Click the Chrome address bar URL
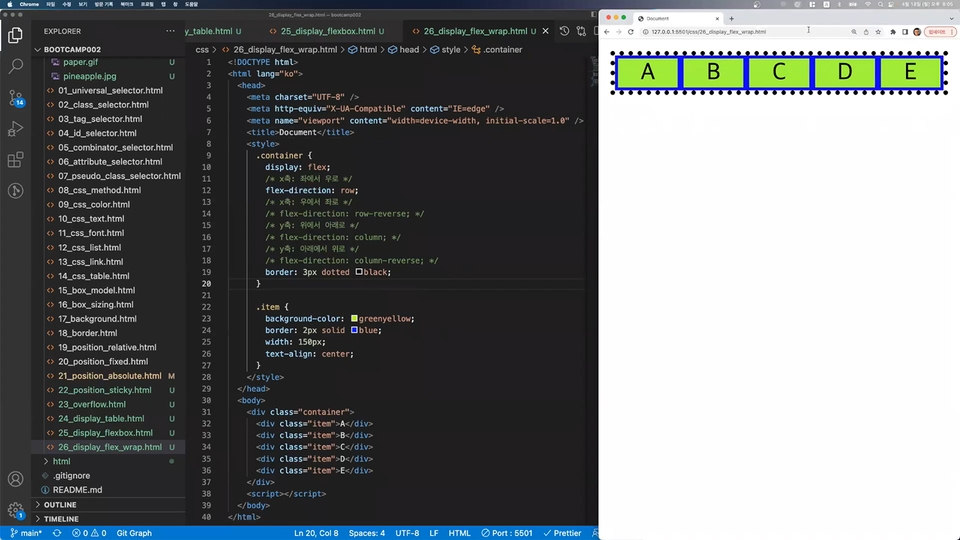The height and width of the screenshot is (540, 960). coord(708,32)
